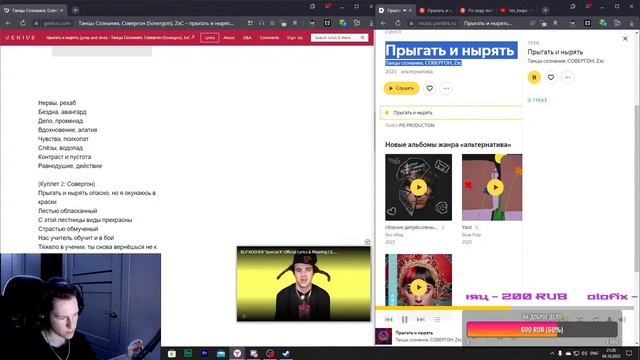This screenshot has height=360, width=640.
Task: Open translate extension in Genius window toolbar
Action: (342, 23)
